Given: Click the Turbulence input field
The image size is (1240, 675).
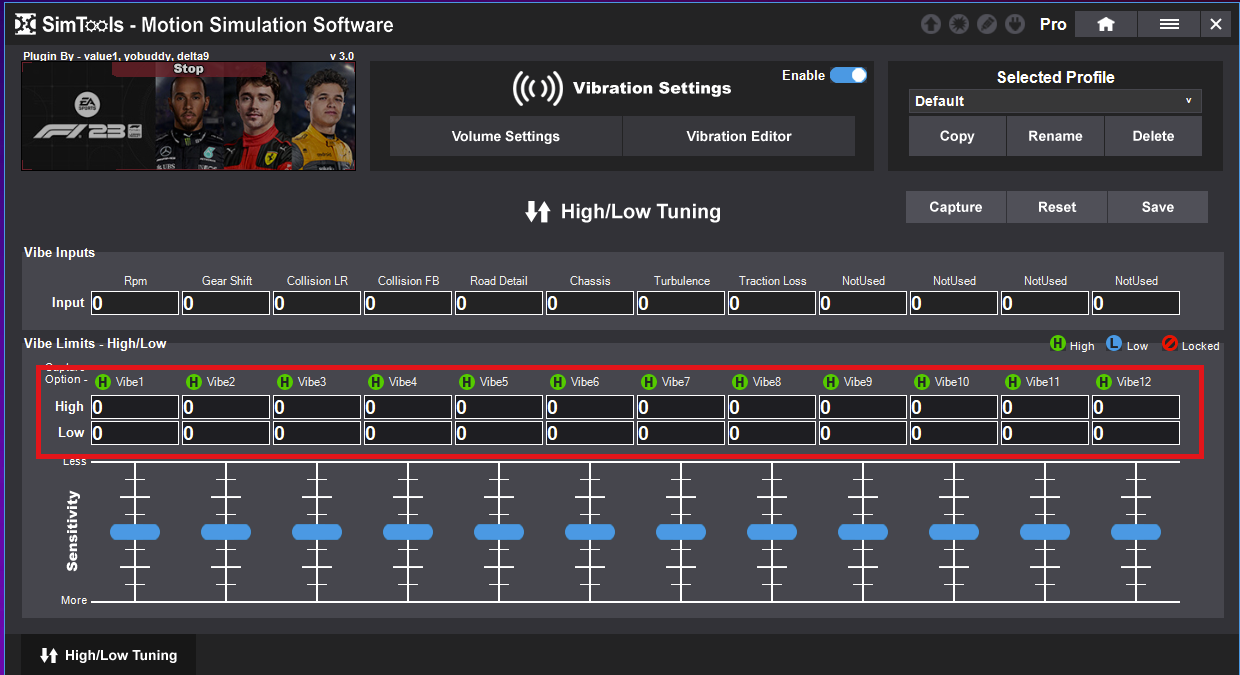Looking at the screenshot, I should click(x=681, y=303).
